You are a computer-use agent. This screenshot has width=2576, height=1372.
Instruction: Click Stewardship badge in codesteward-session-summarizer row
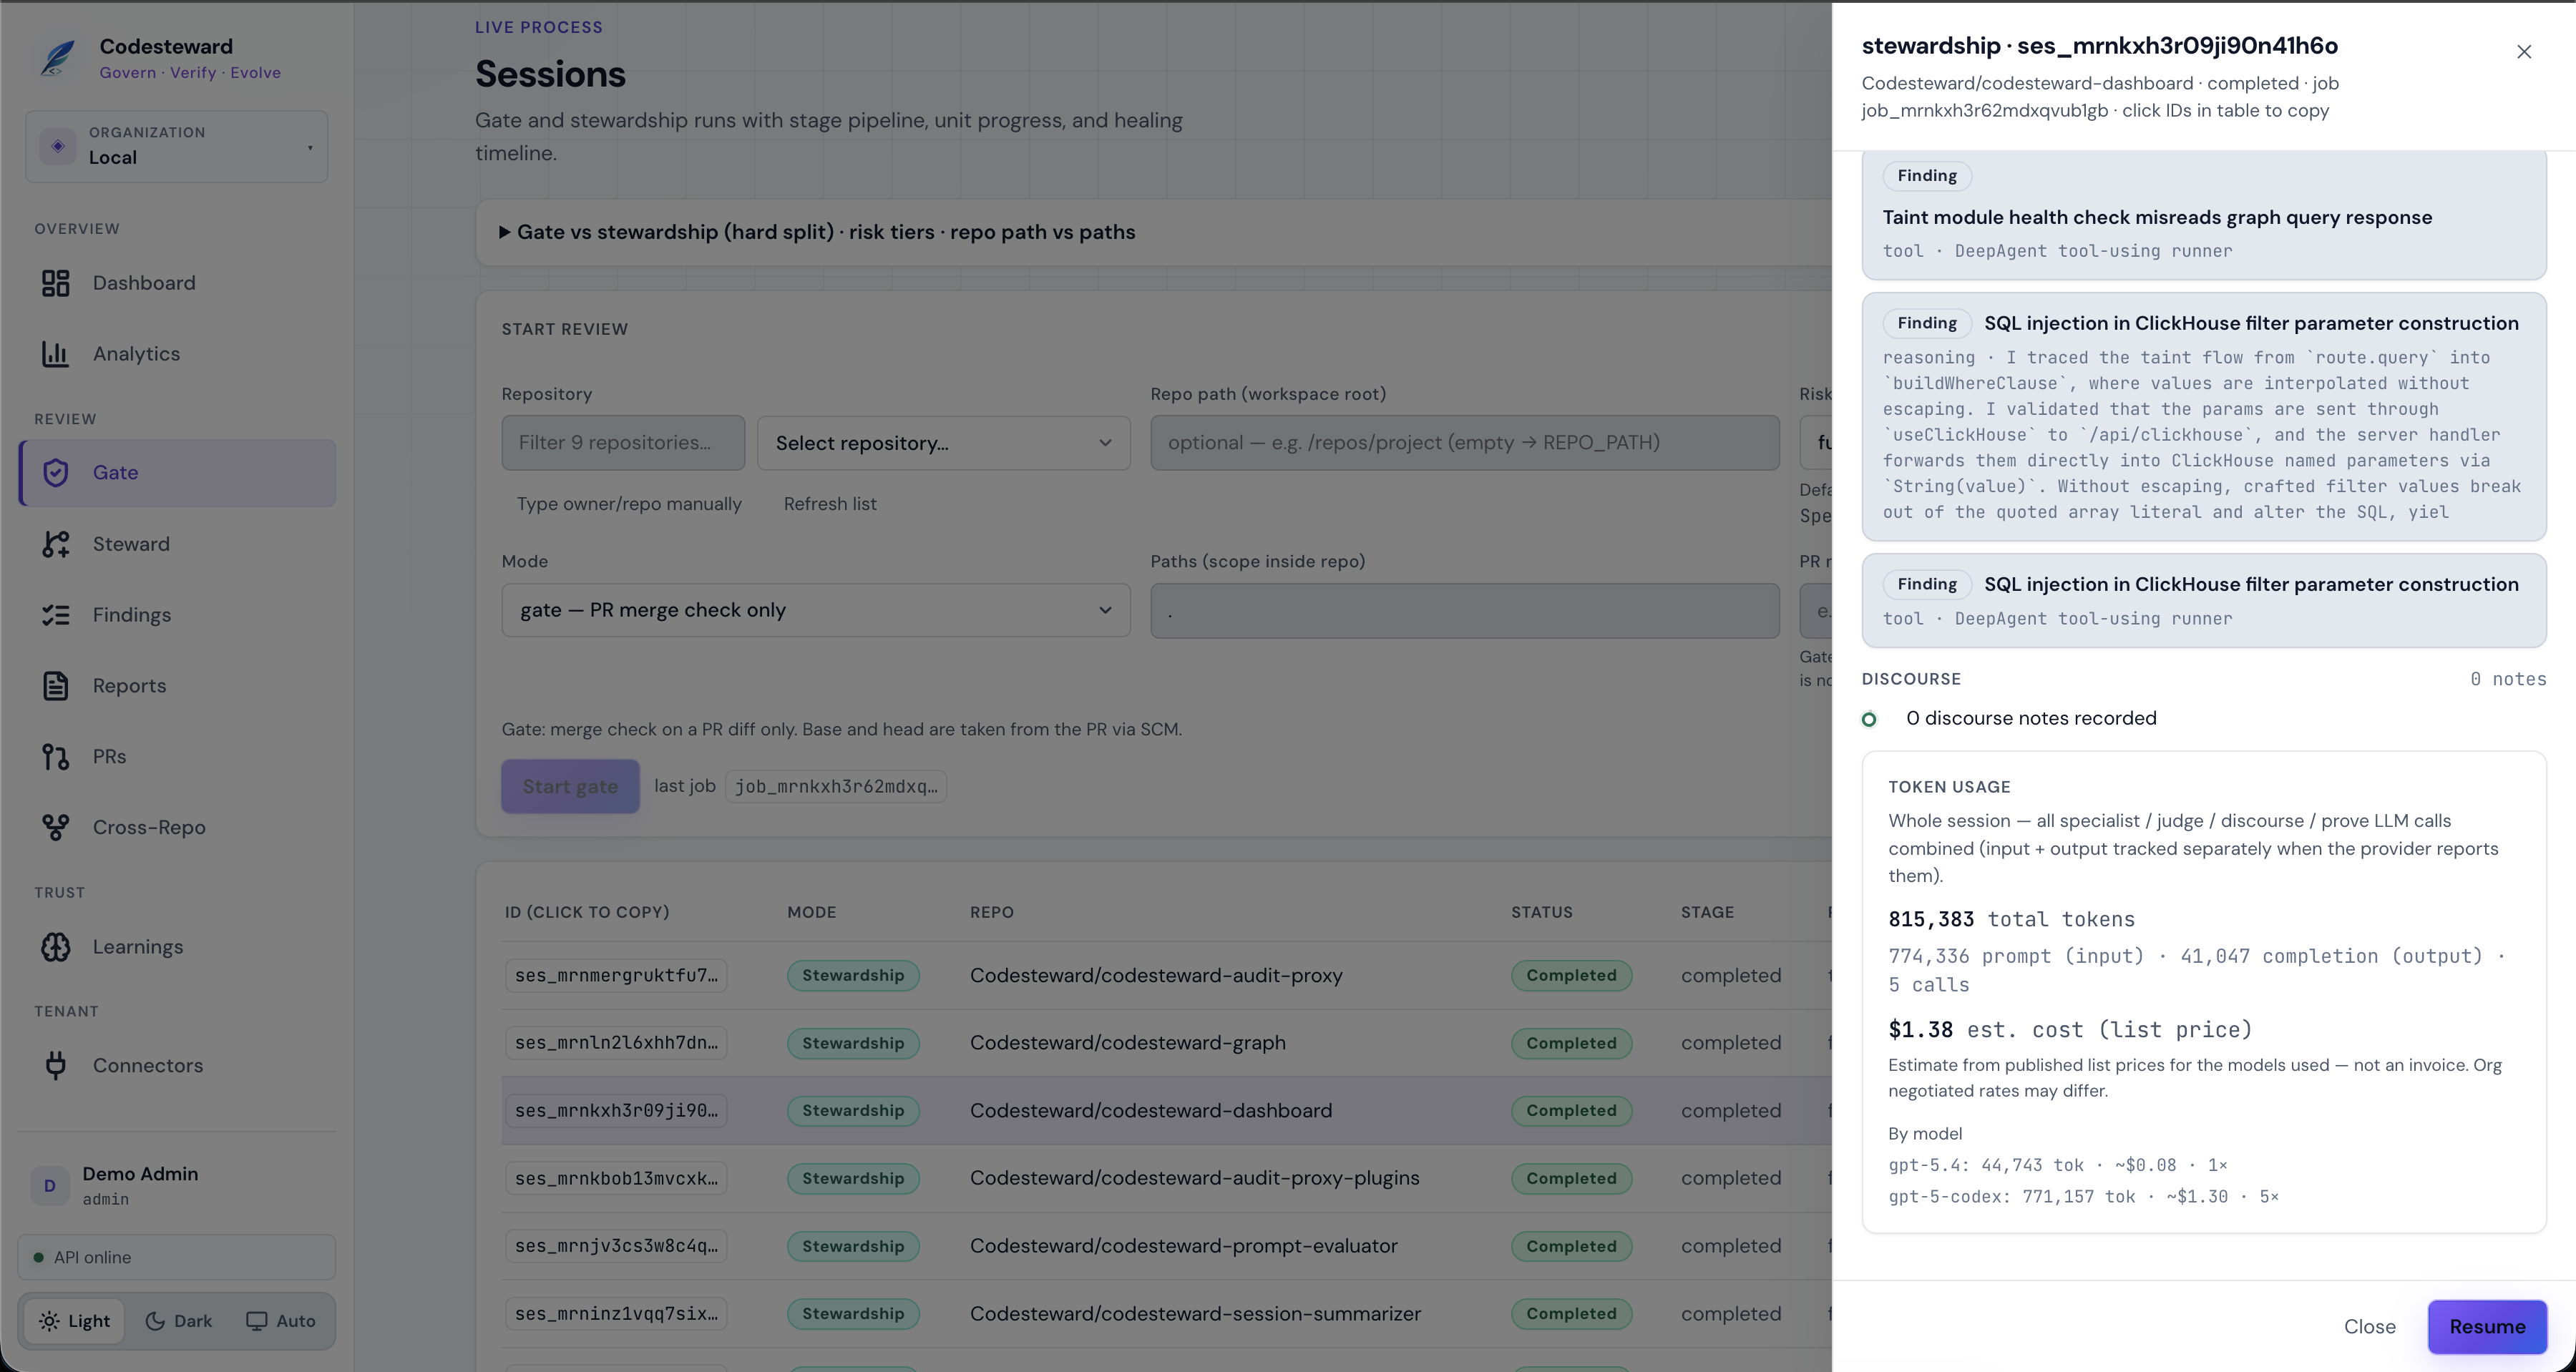coord(853,1314)
